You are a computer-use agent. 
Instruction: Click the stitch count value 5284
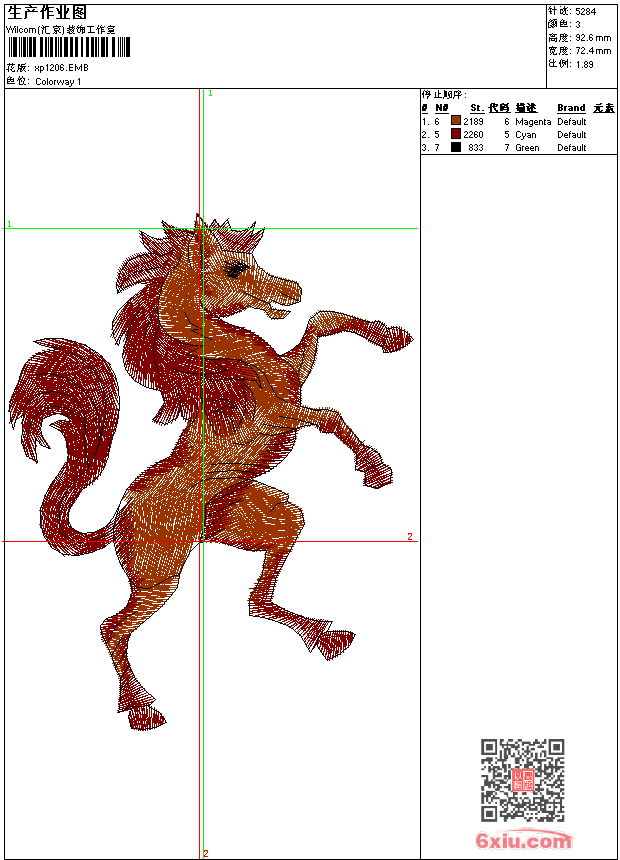pos(587,12)
